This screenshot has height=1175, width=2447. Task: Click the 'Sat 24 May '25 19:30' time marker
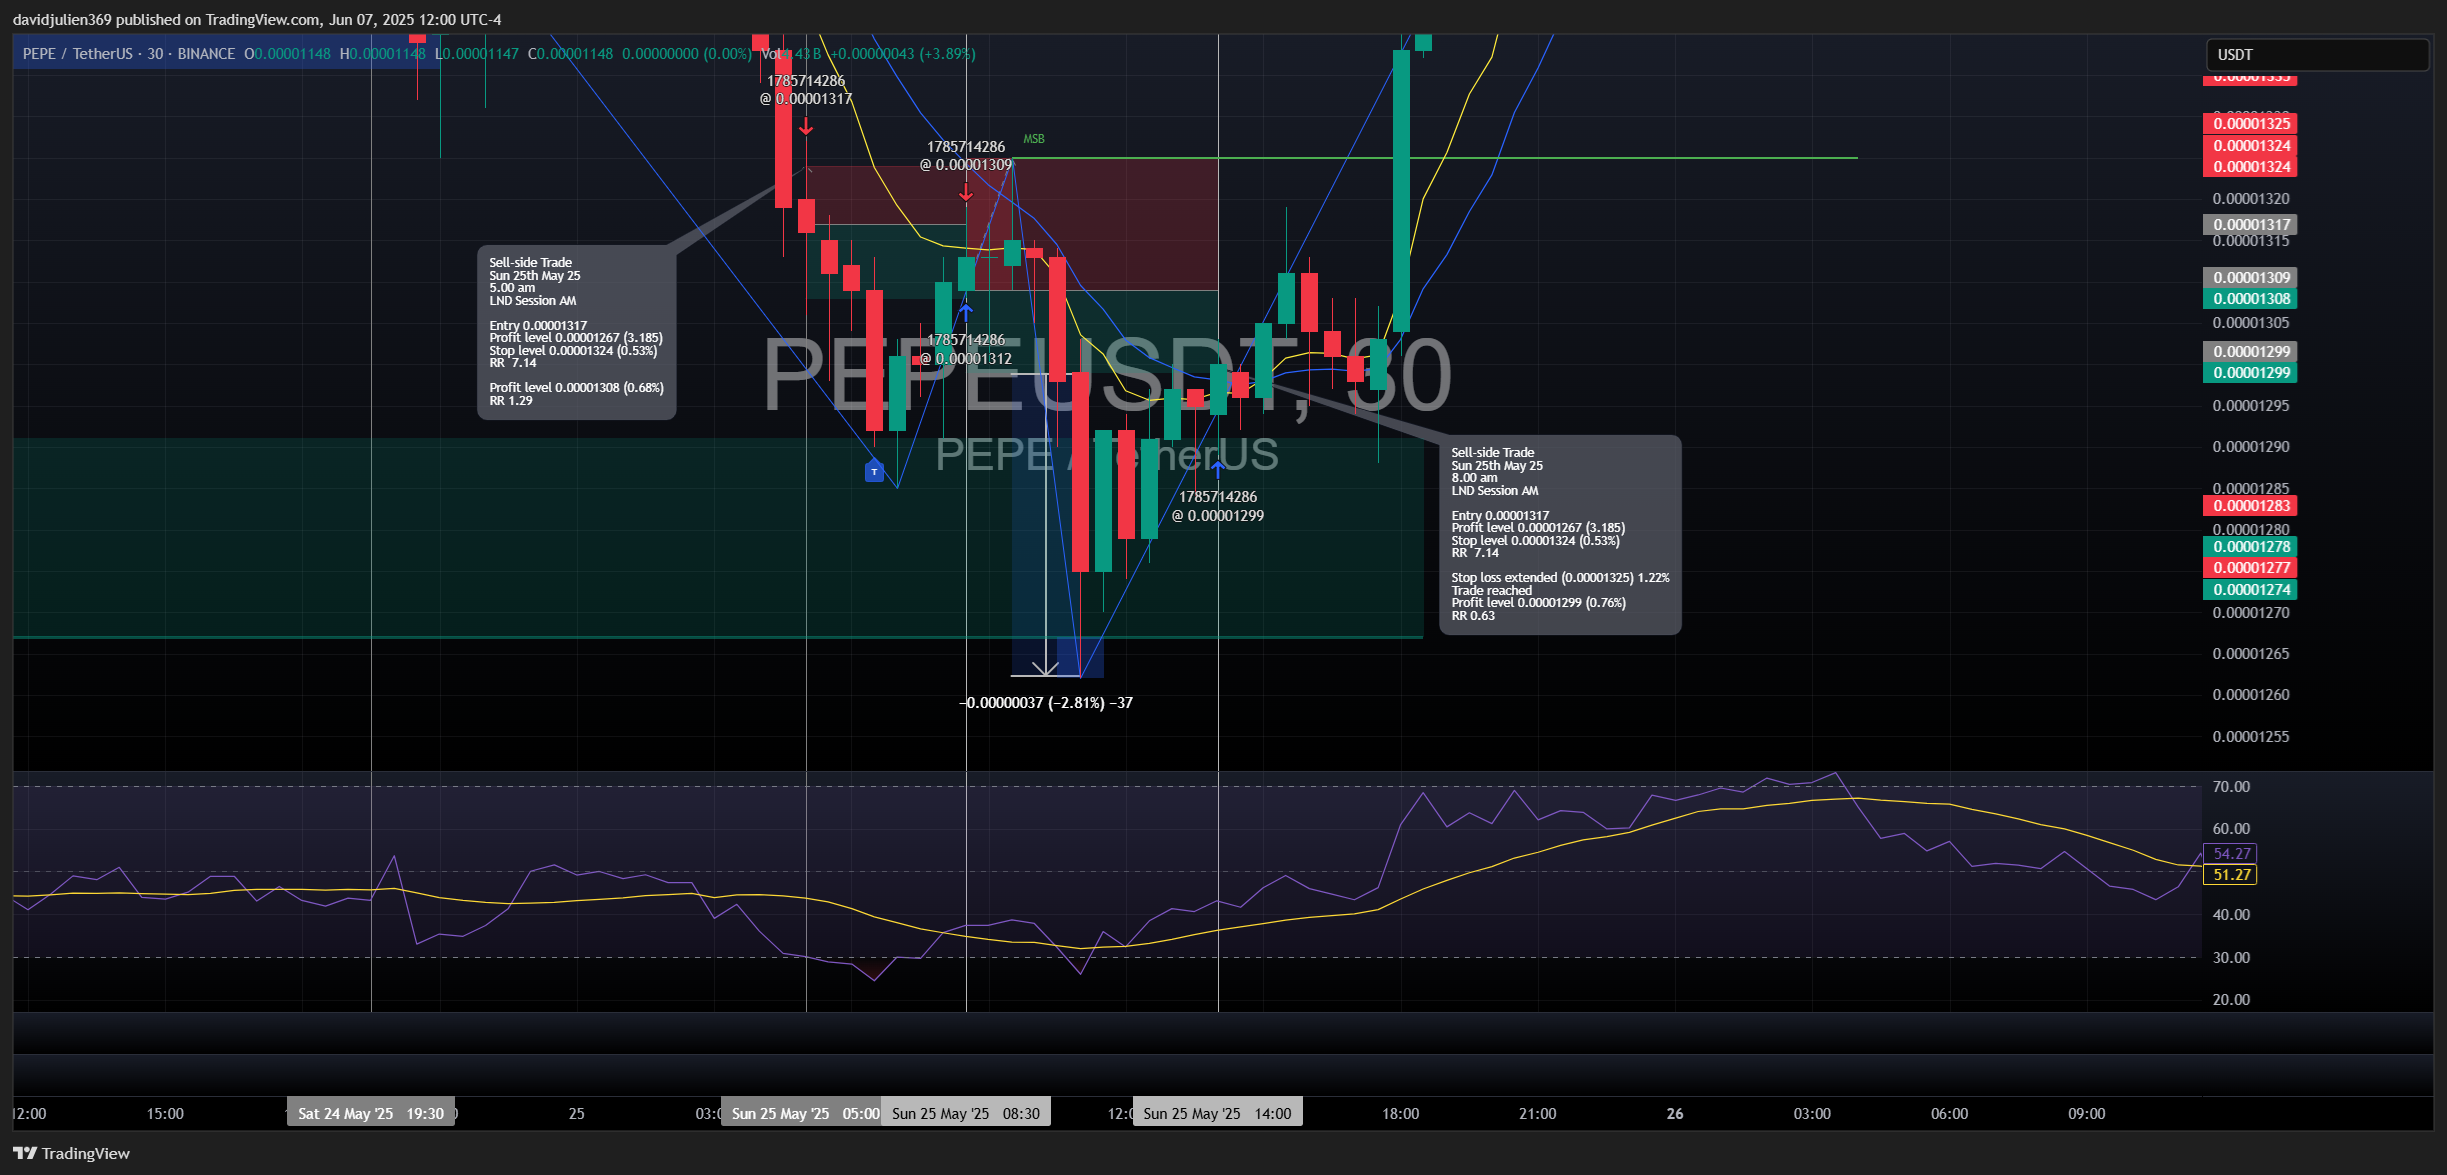(371, 1113)
